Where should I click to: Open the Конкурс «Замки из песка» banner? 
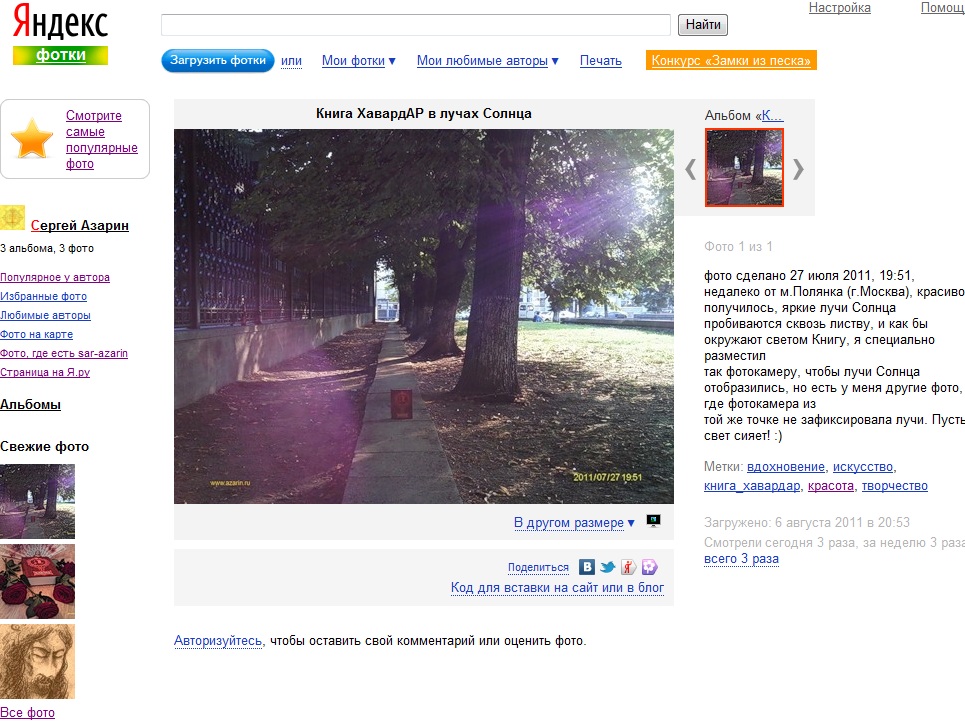(731, 60)
